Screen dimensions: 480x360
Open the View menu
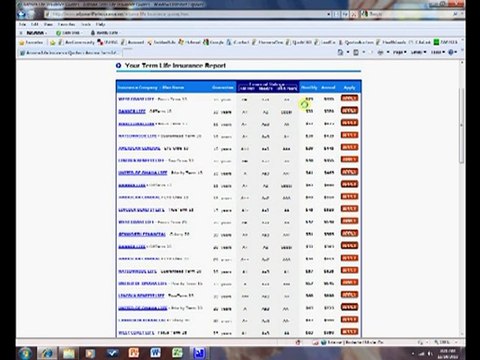(x=48, y=24)
